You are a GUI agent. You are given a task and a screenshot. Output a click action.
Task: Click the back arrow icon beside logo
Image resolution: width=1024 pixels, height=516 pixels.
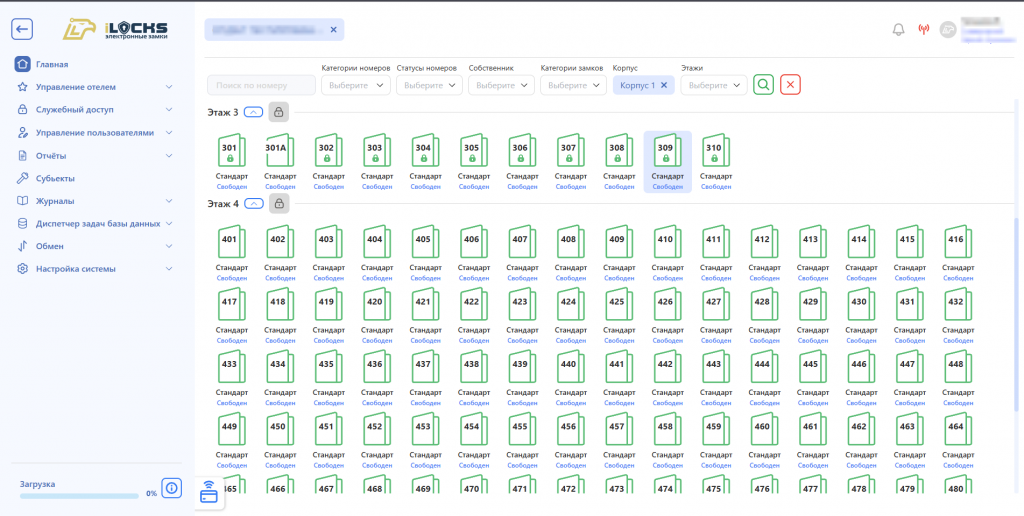coord(22,29)
